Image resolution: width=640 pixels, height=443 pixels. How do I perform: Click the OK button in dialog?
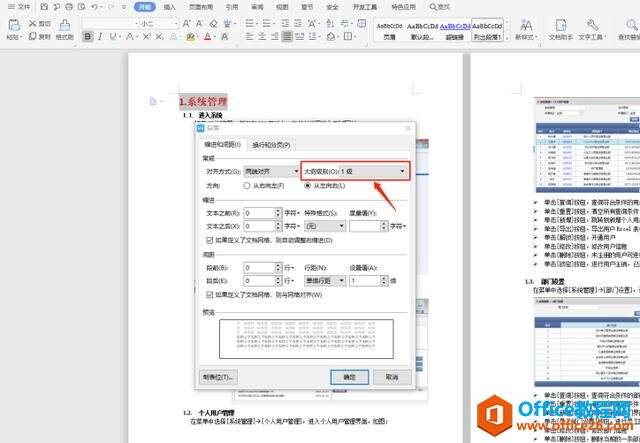click(x=349, y=377)
